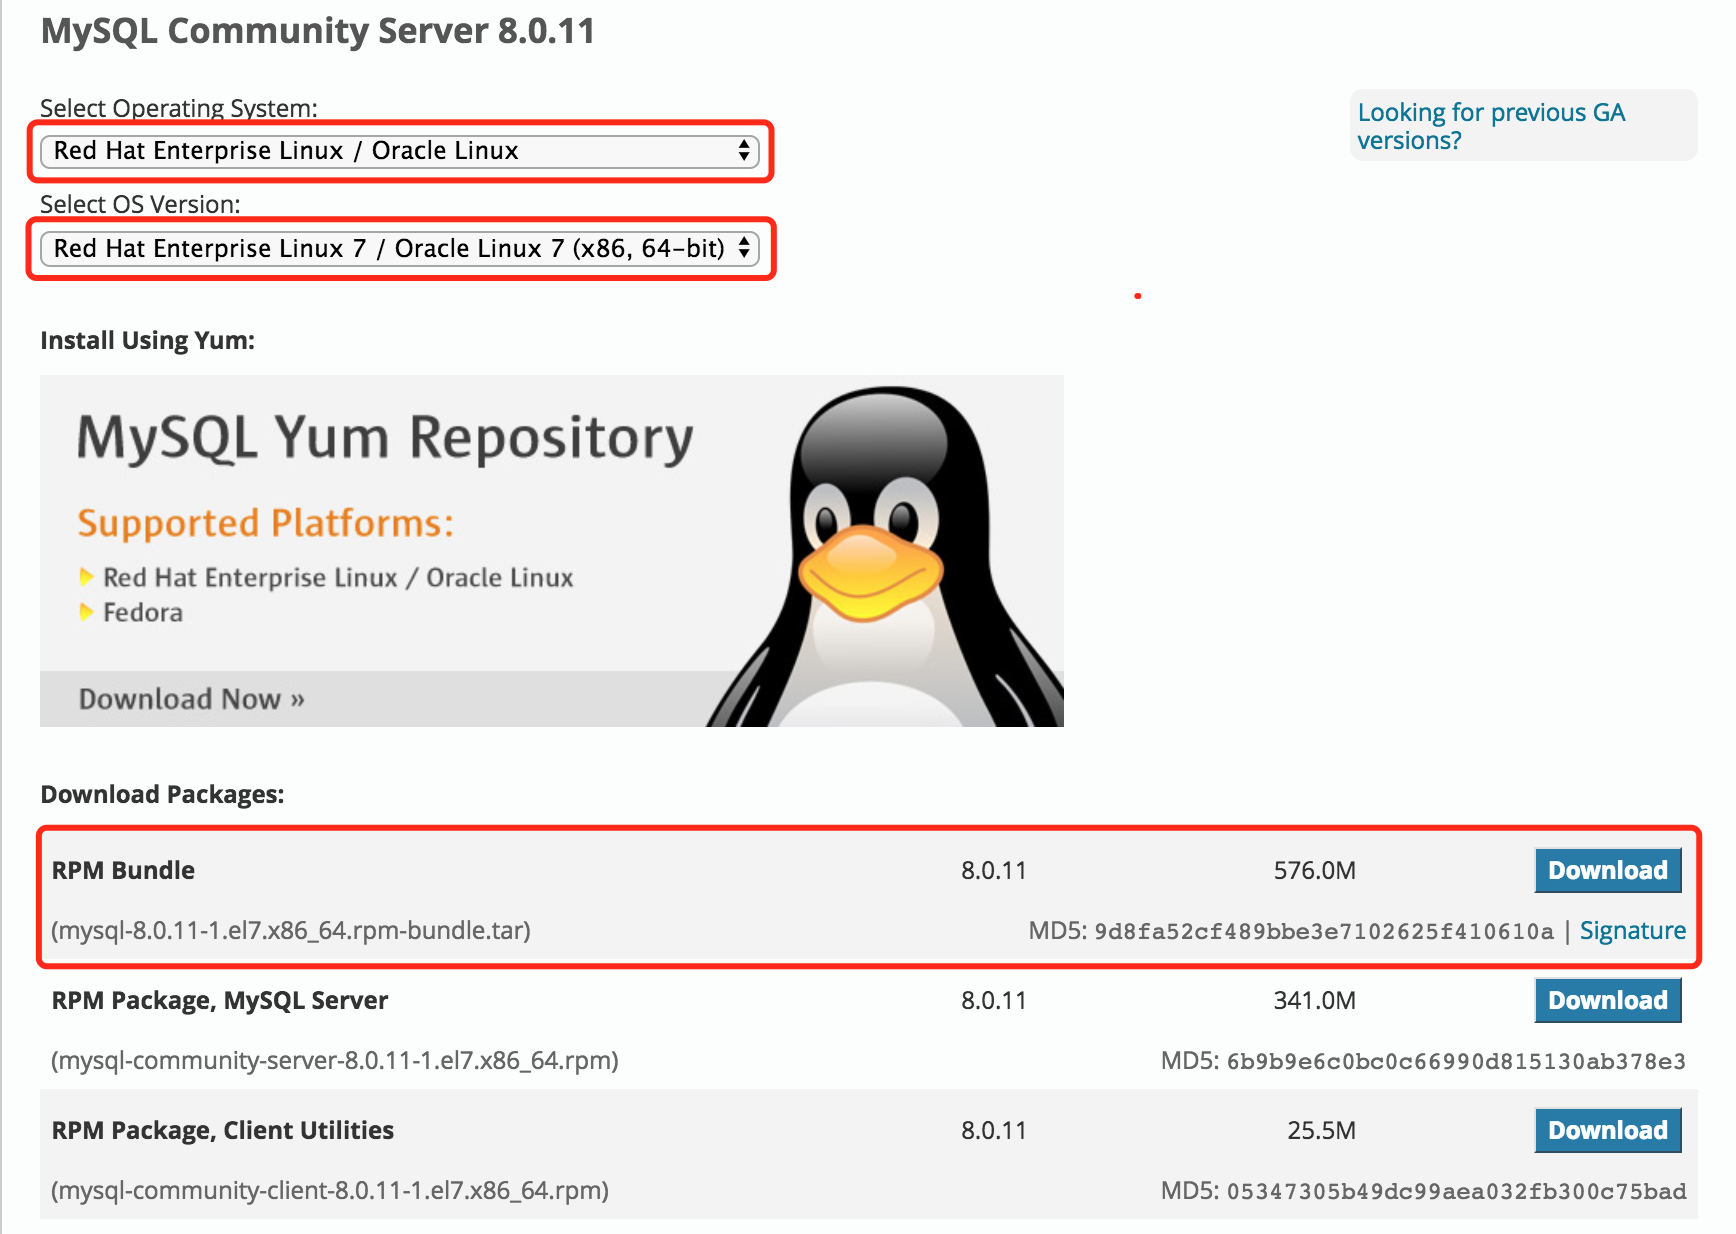
Task: Click the 'Download Packages:' heading
Action: tap(162, 794)
